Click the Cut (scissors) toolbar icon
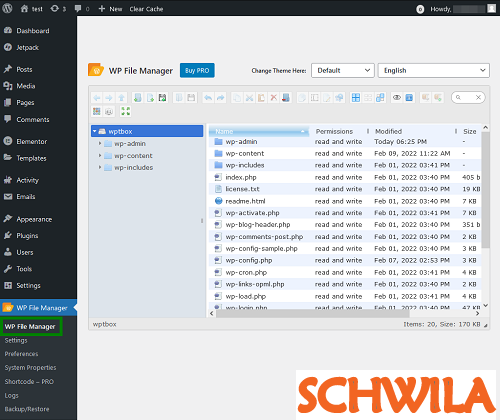 [x=249, y=98]
